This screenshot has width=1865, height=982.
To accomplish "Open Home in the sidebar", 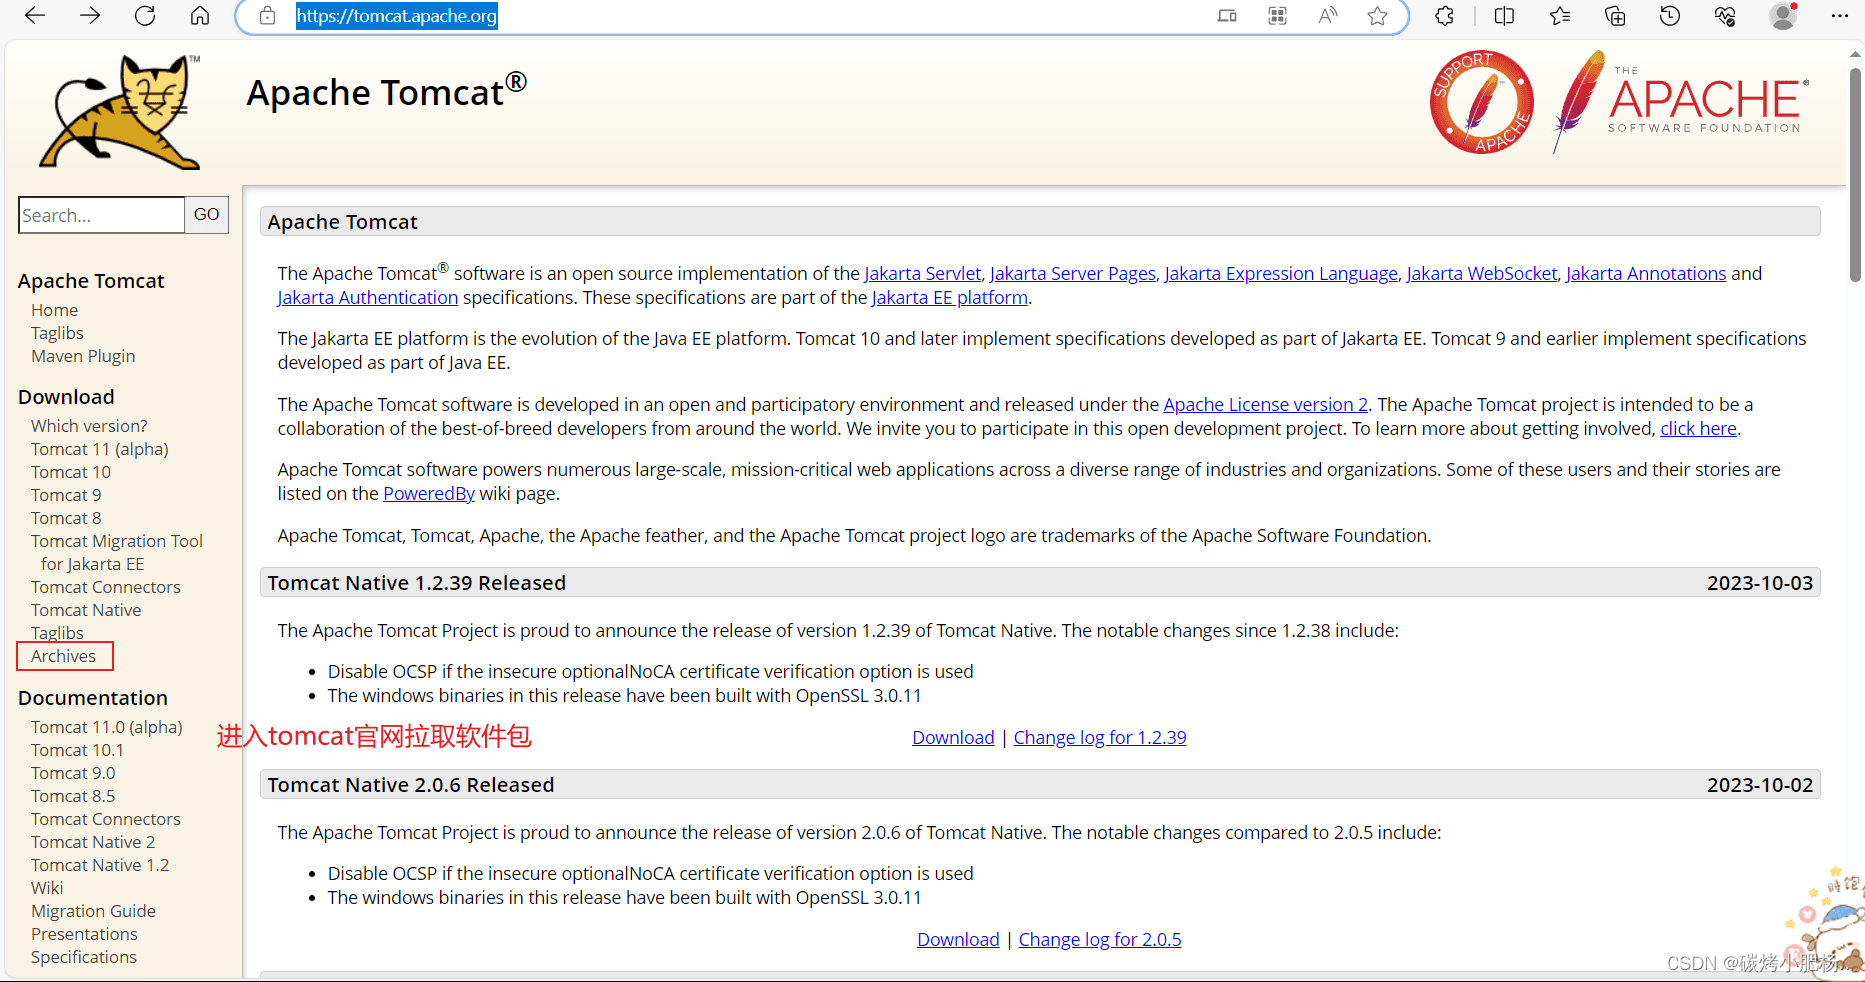I will (x=54, y=310).
